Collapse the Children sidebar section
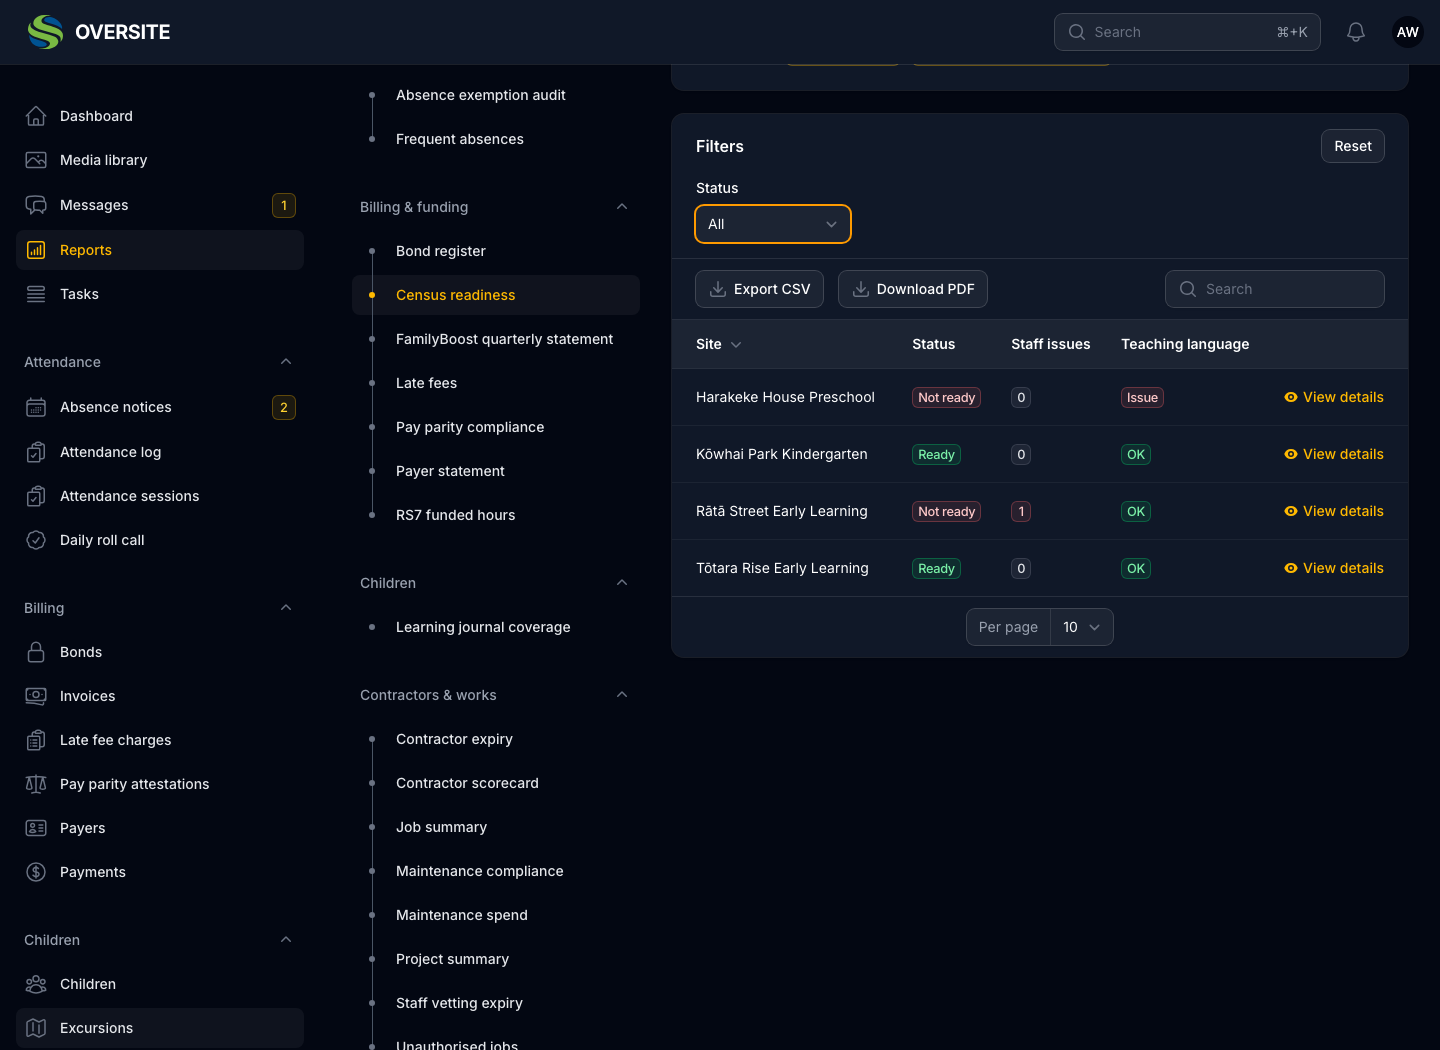 (286, 940)
